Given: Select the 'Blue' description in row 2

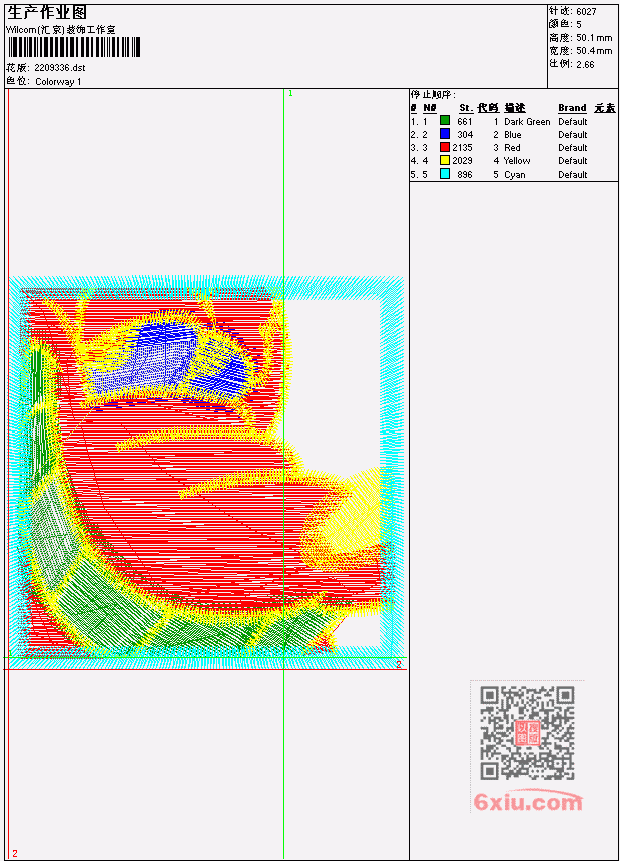Looking at the screenshot, I should [512, 135].
